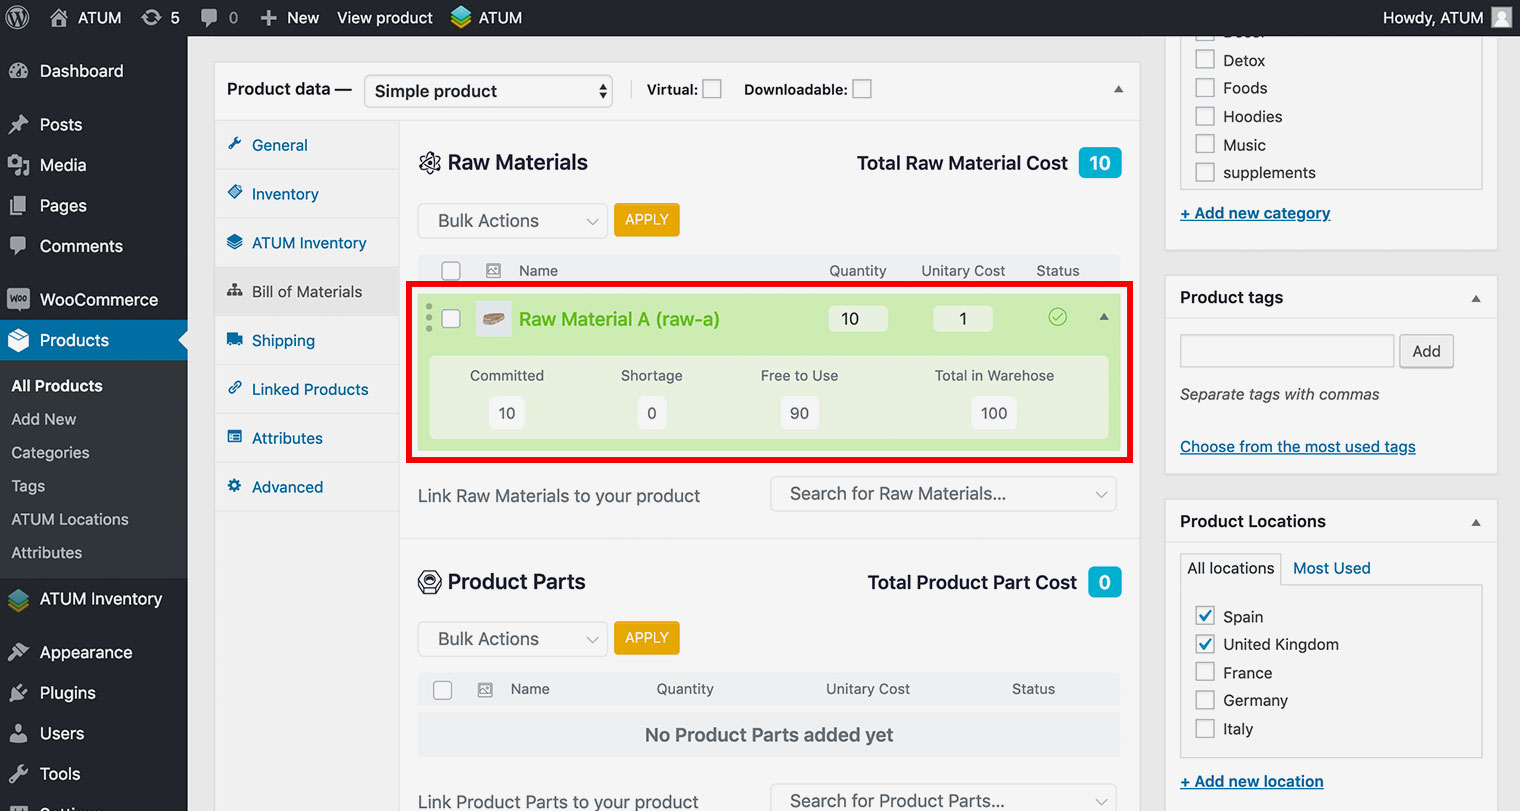Click the ATUM layered logo in admin bar
Image resolution: width=1520 pixels, height=811 pixels.
tap(461, 18)
